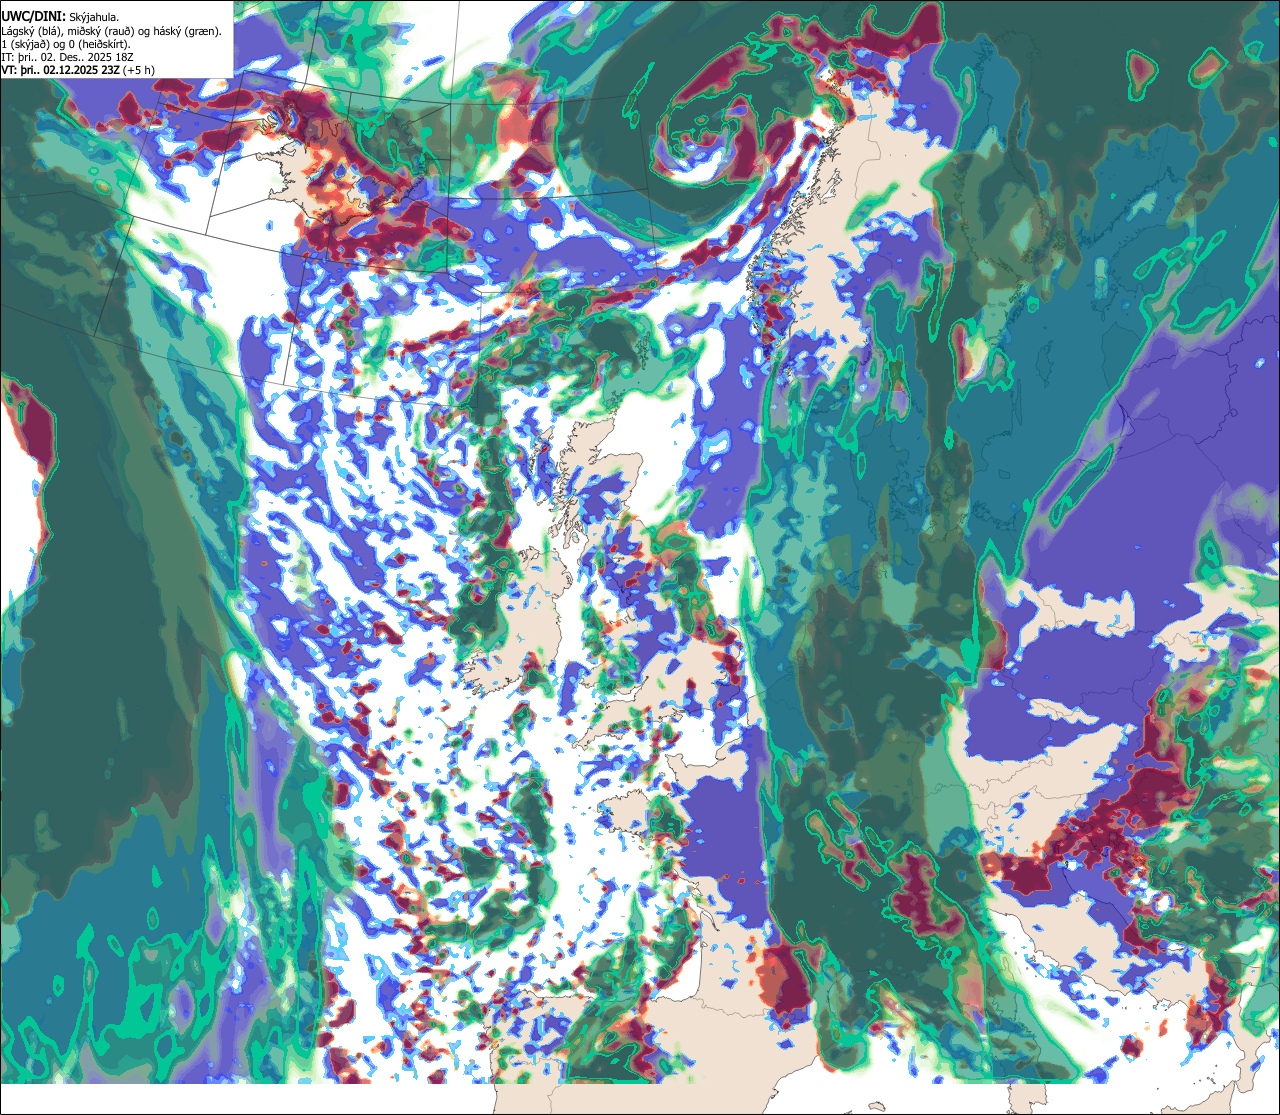Click the 'Lágský (blá), miðský (rauð)' legend line
Viewport: 1280px width, 1115px height.
[x=111, y=30]
